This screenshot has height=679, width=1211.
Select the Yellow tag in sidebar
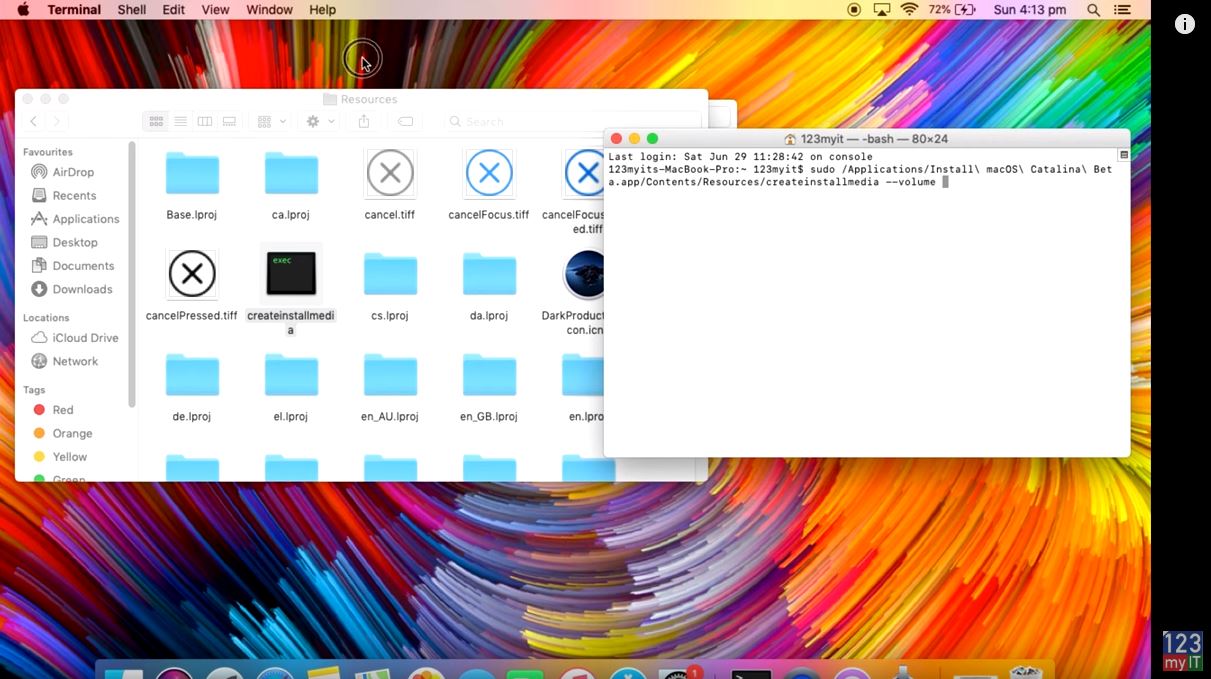pos(69,457)
